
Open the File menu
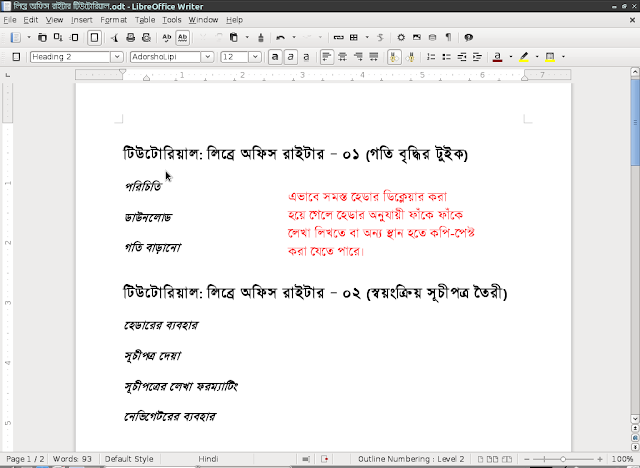click(10, 20)
